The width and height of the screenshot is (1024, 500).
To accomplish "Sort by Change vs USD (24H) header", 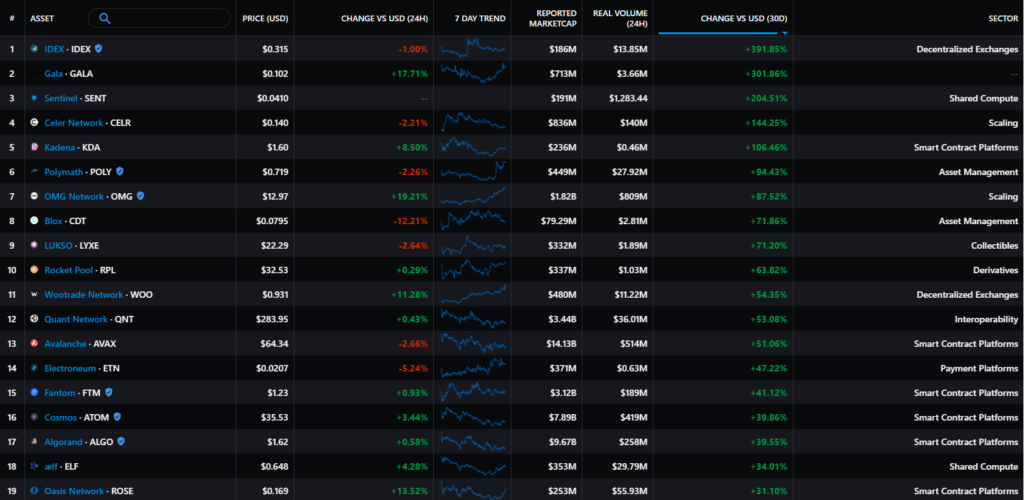I will tap(384, 18).
